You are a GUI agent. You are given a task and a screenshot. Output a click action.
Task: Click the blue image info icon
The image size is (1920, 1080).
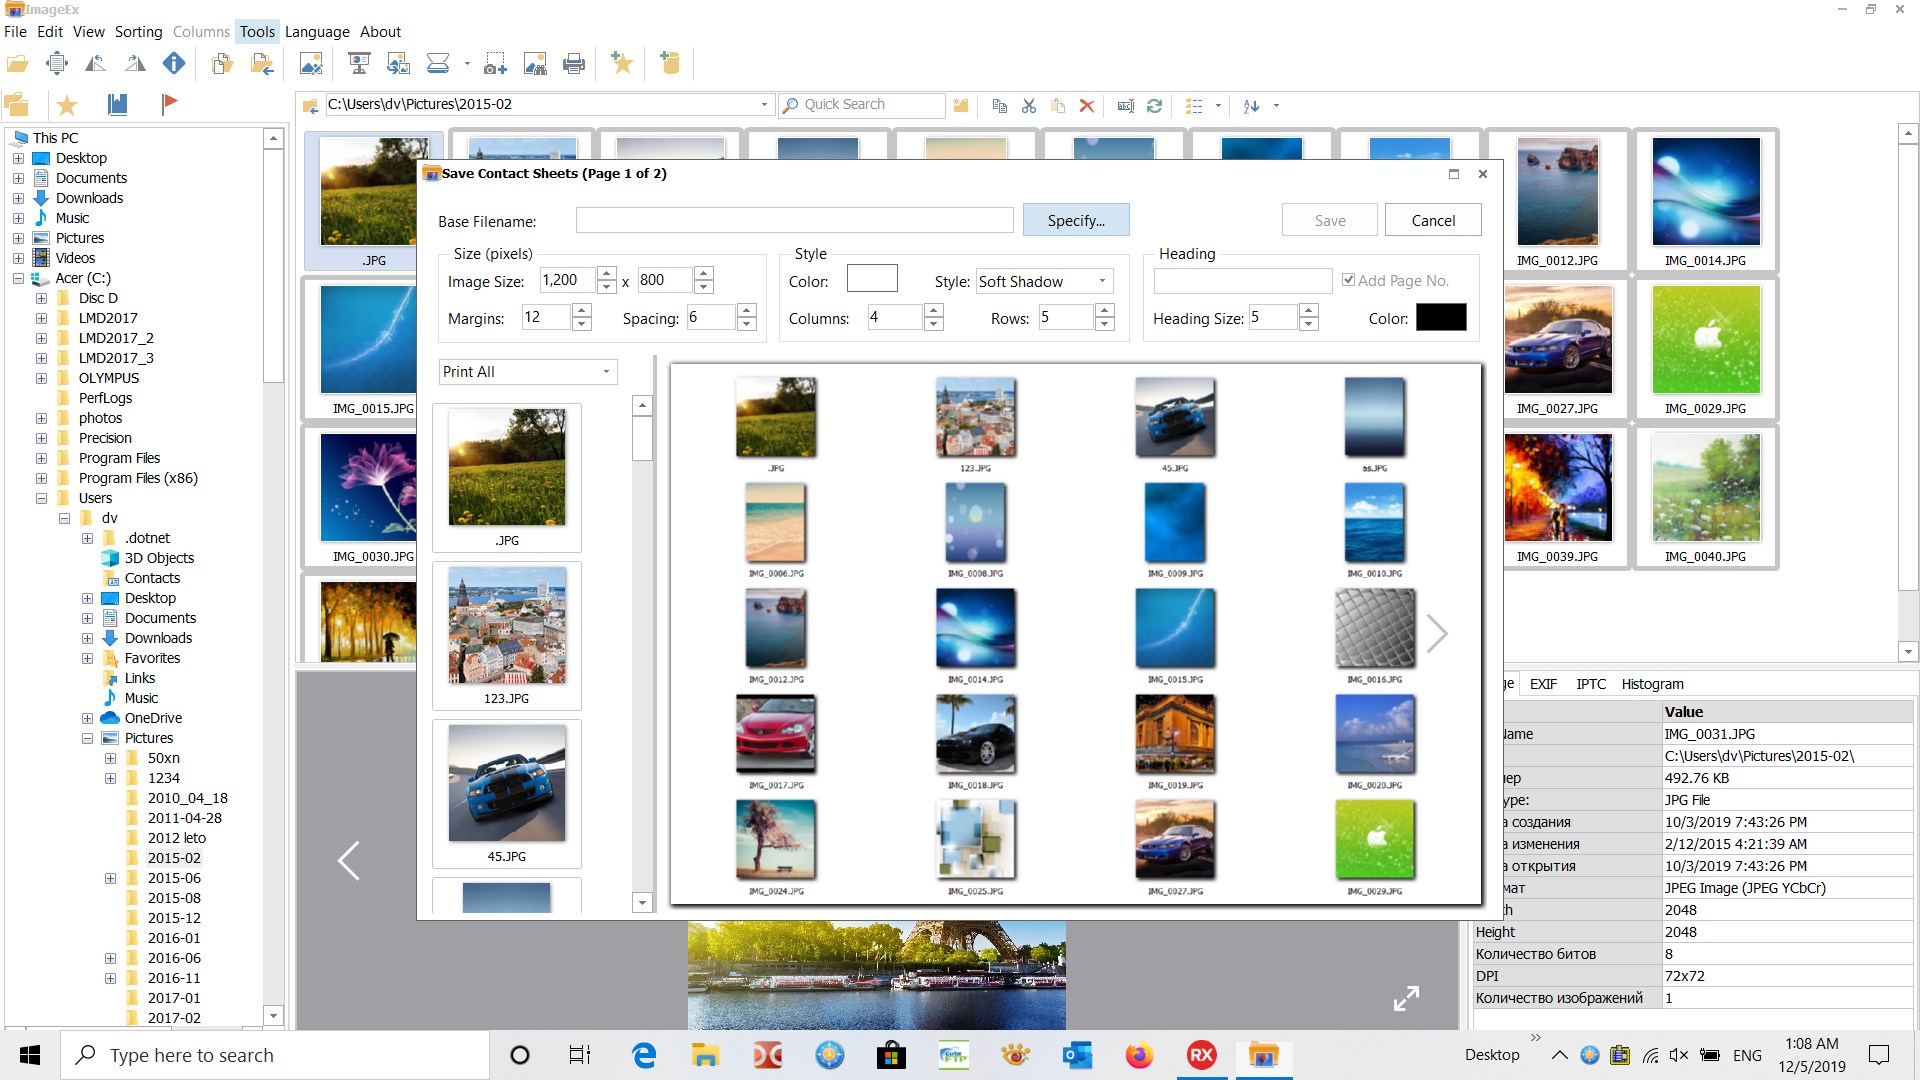coord(174,64)
